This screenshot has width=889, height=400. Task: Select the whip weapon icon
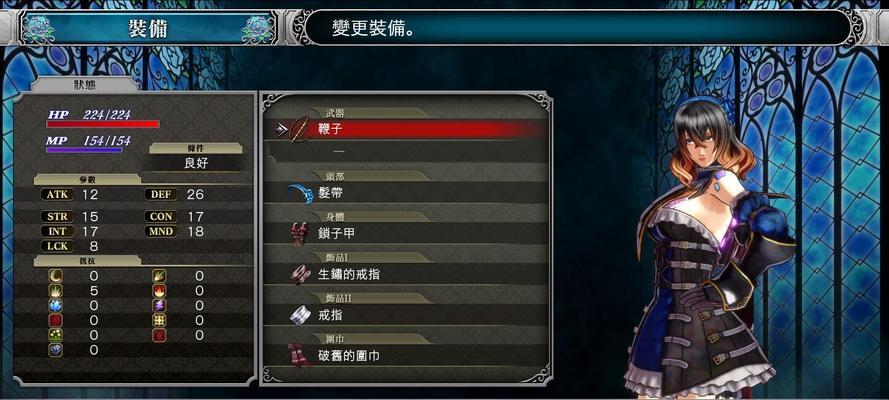click(x=299, y=130)
